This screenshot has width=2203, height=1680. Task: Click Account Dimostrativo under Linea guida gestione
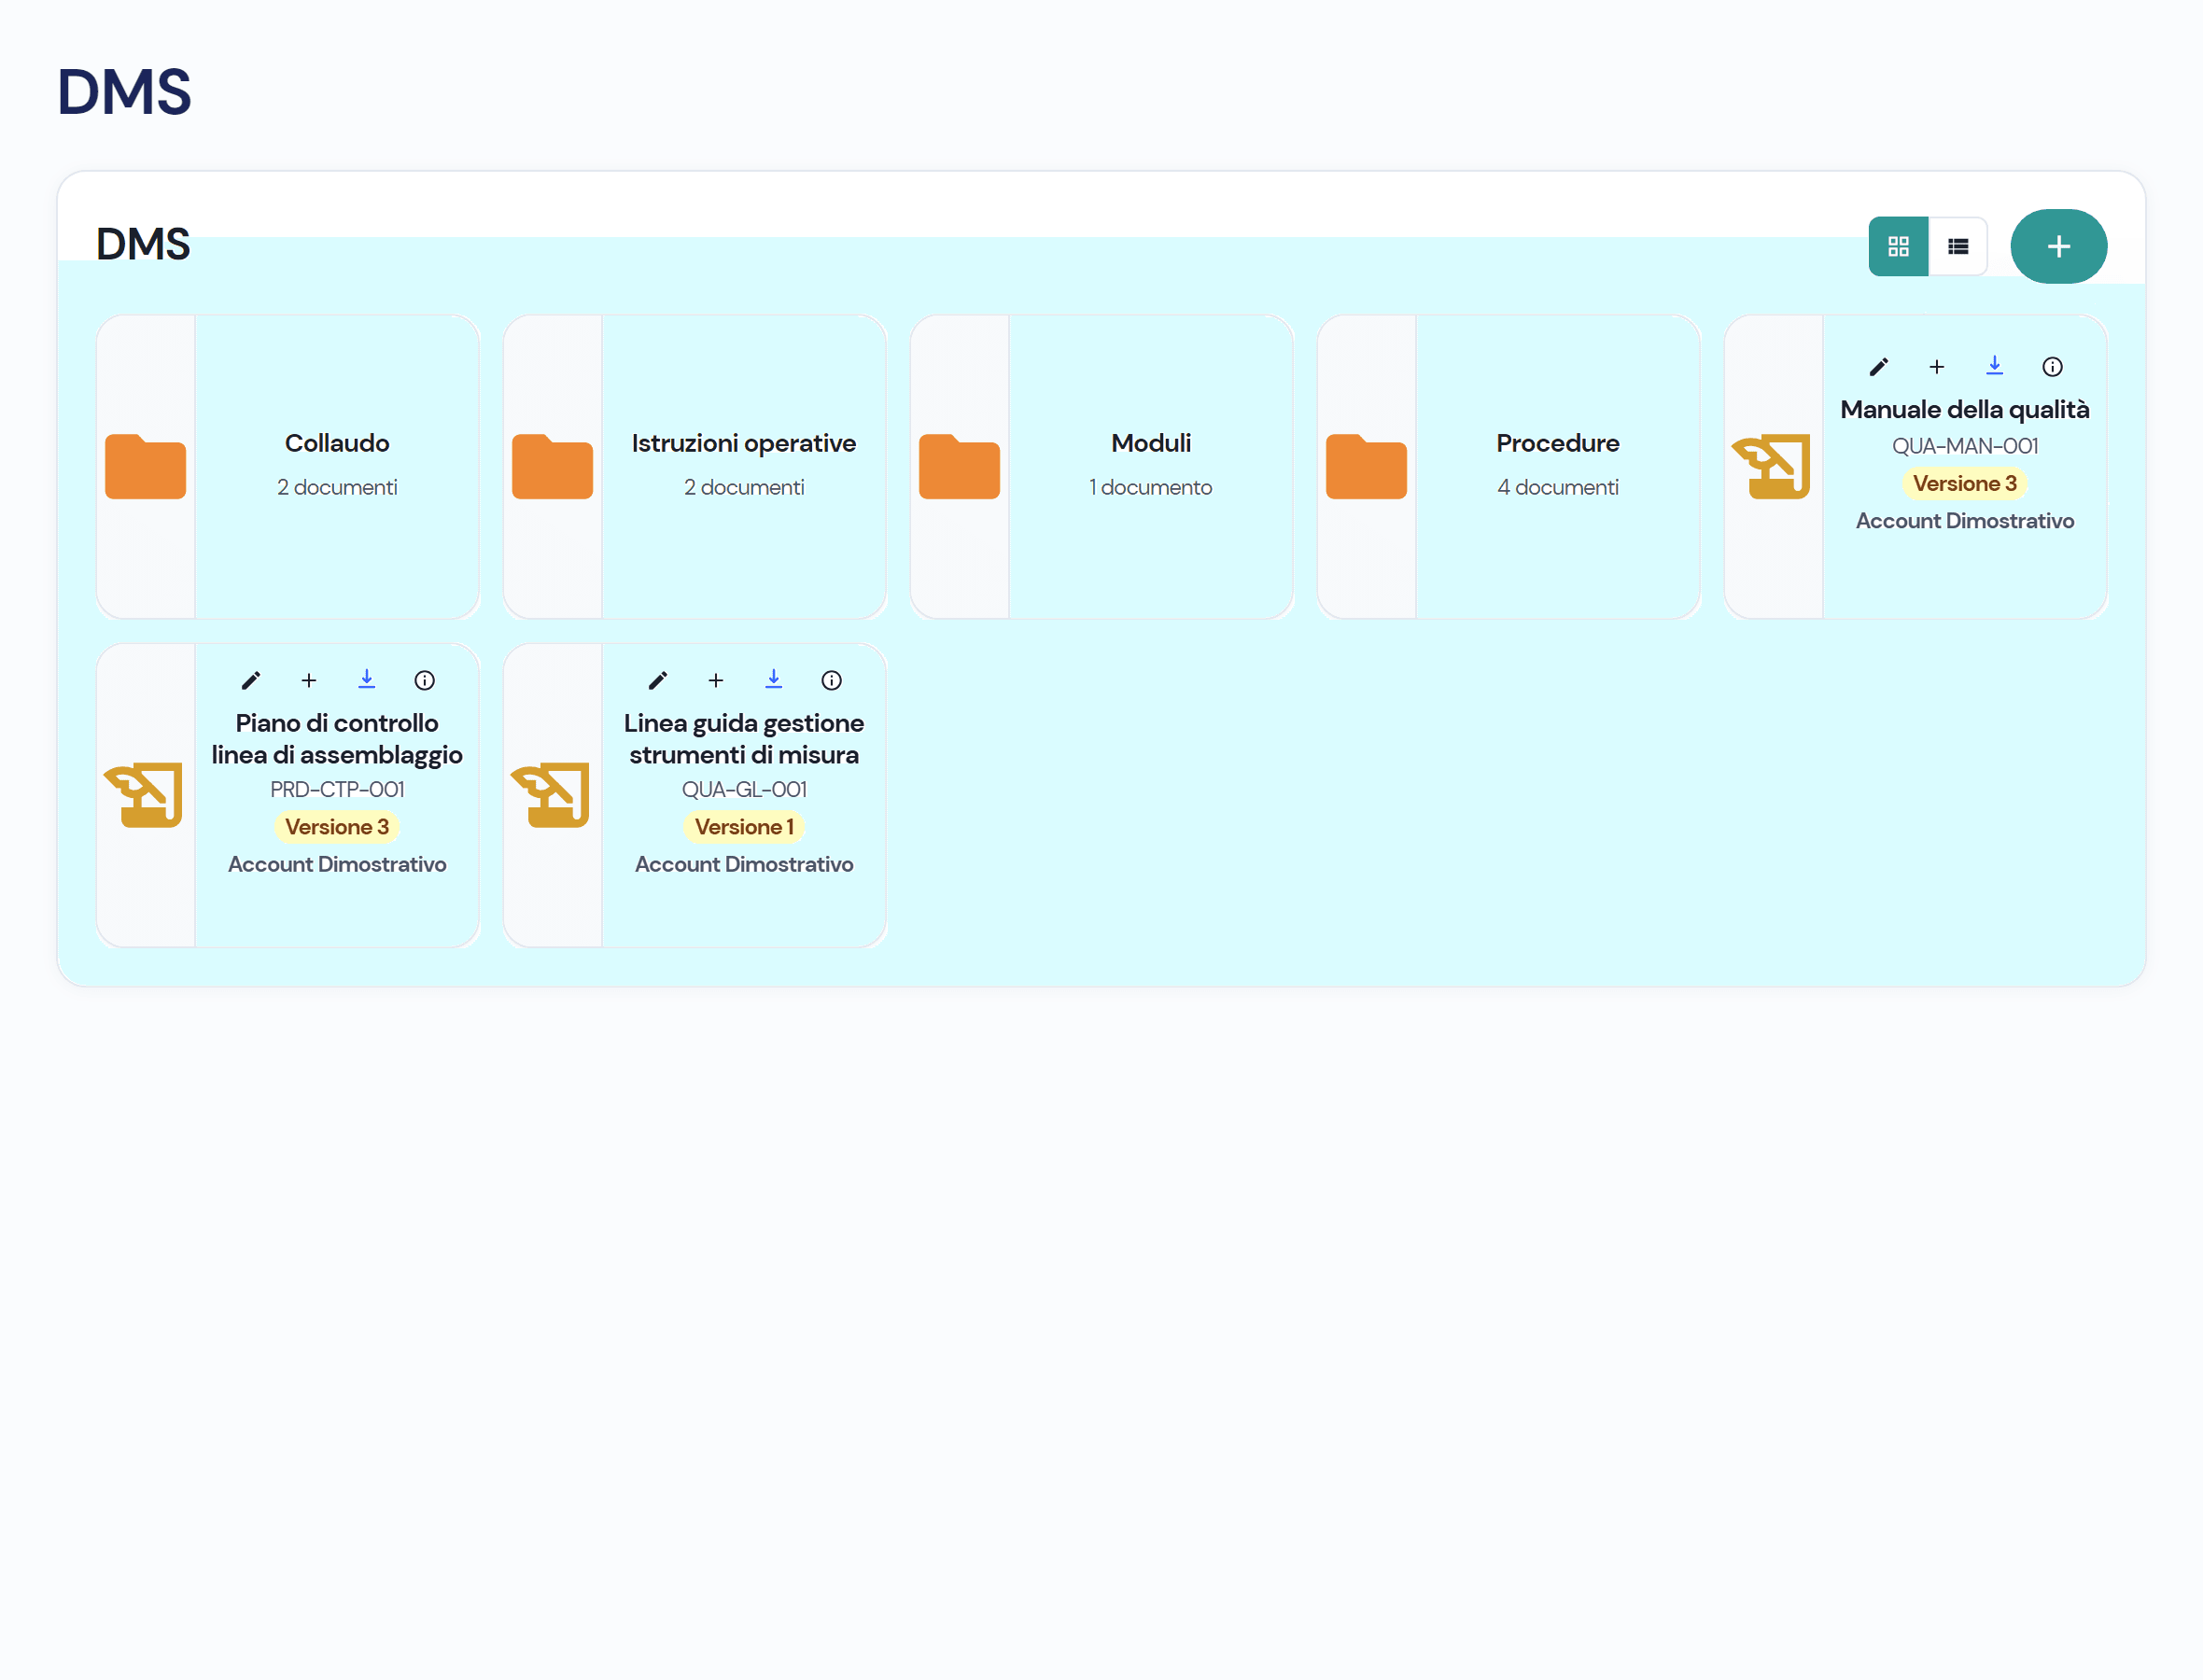pyautogui.click(x=744, y=865)
